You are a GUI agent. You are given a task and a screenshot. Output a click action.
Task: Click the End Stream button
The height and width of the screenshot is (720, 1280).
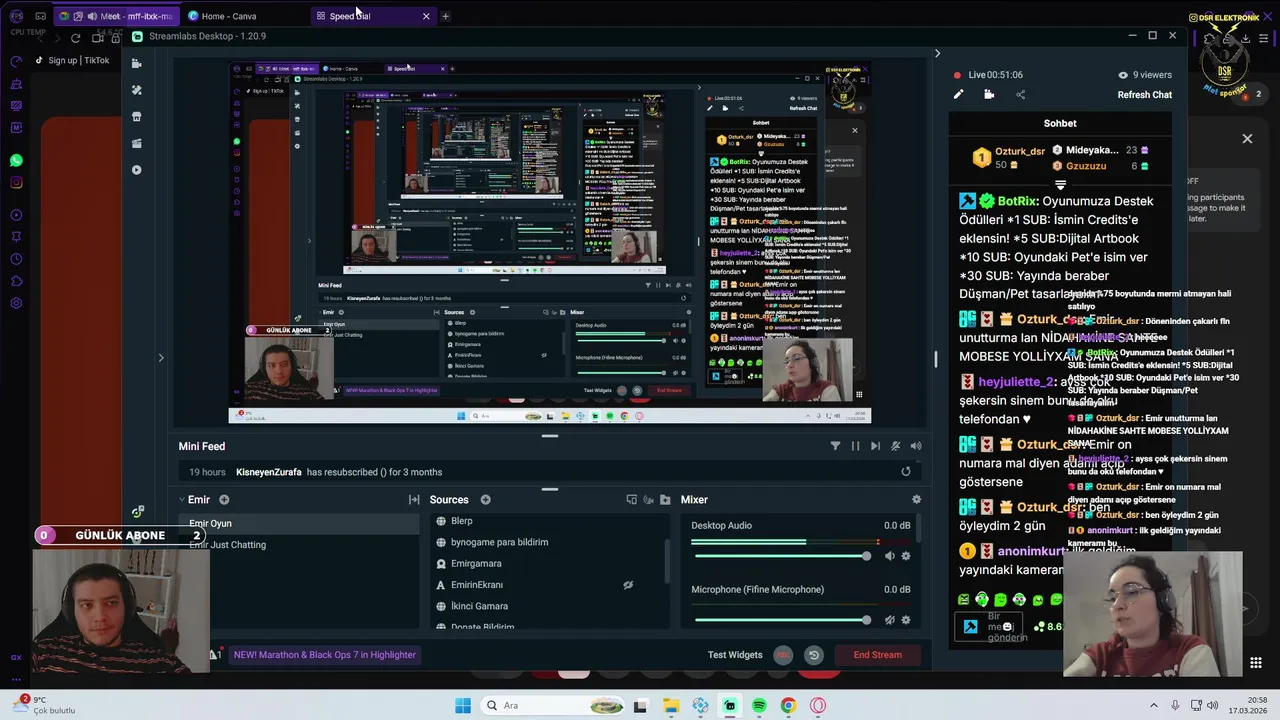pos(877,655)
